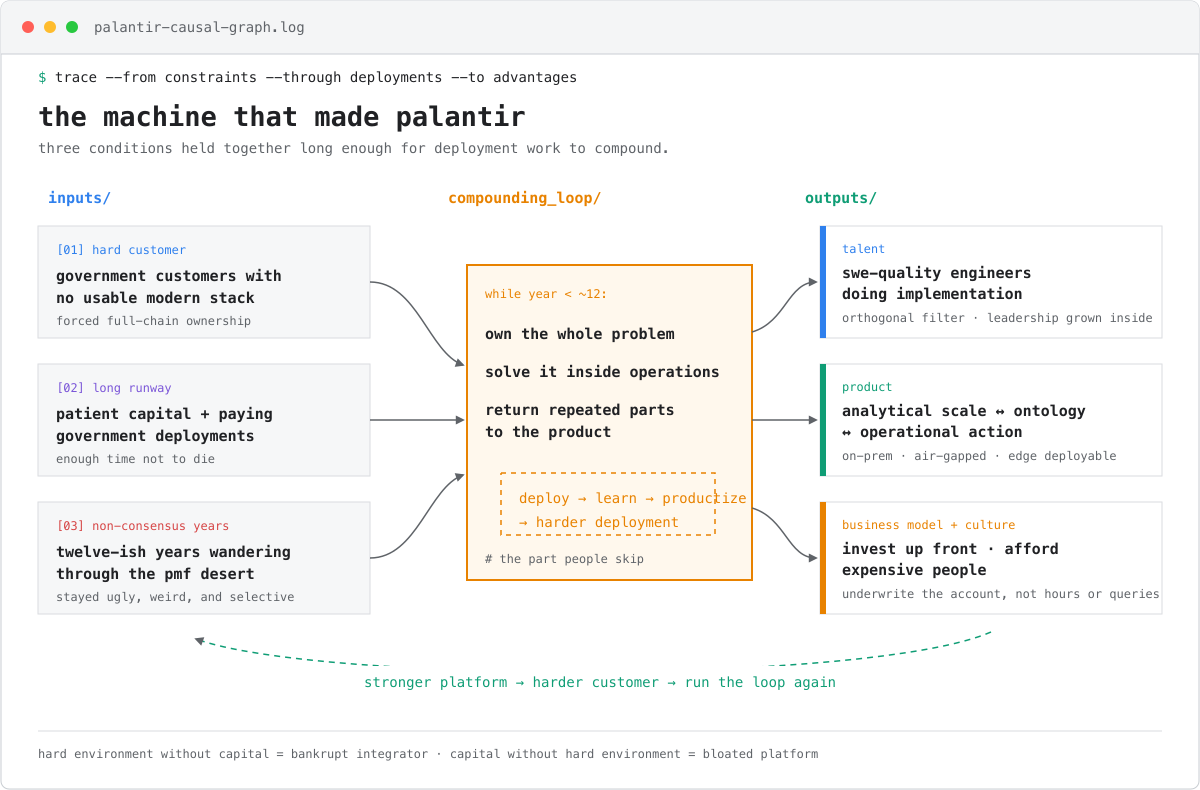
Task: Click 'return repeated parts to the product'
Action: pos(580,421)
